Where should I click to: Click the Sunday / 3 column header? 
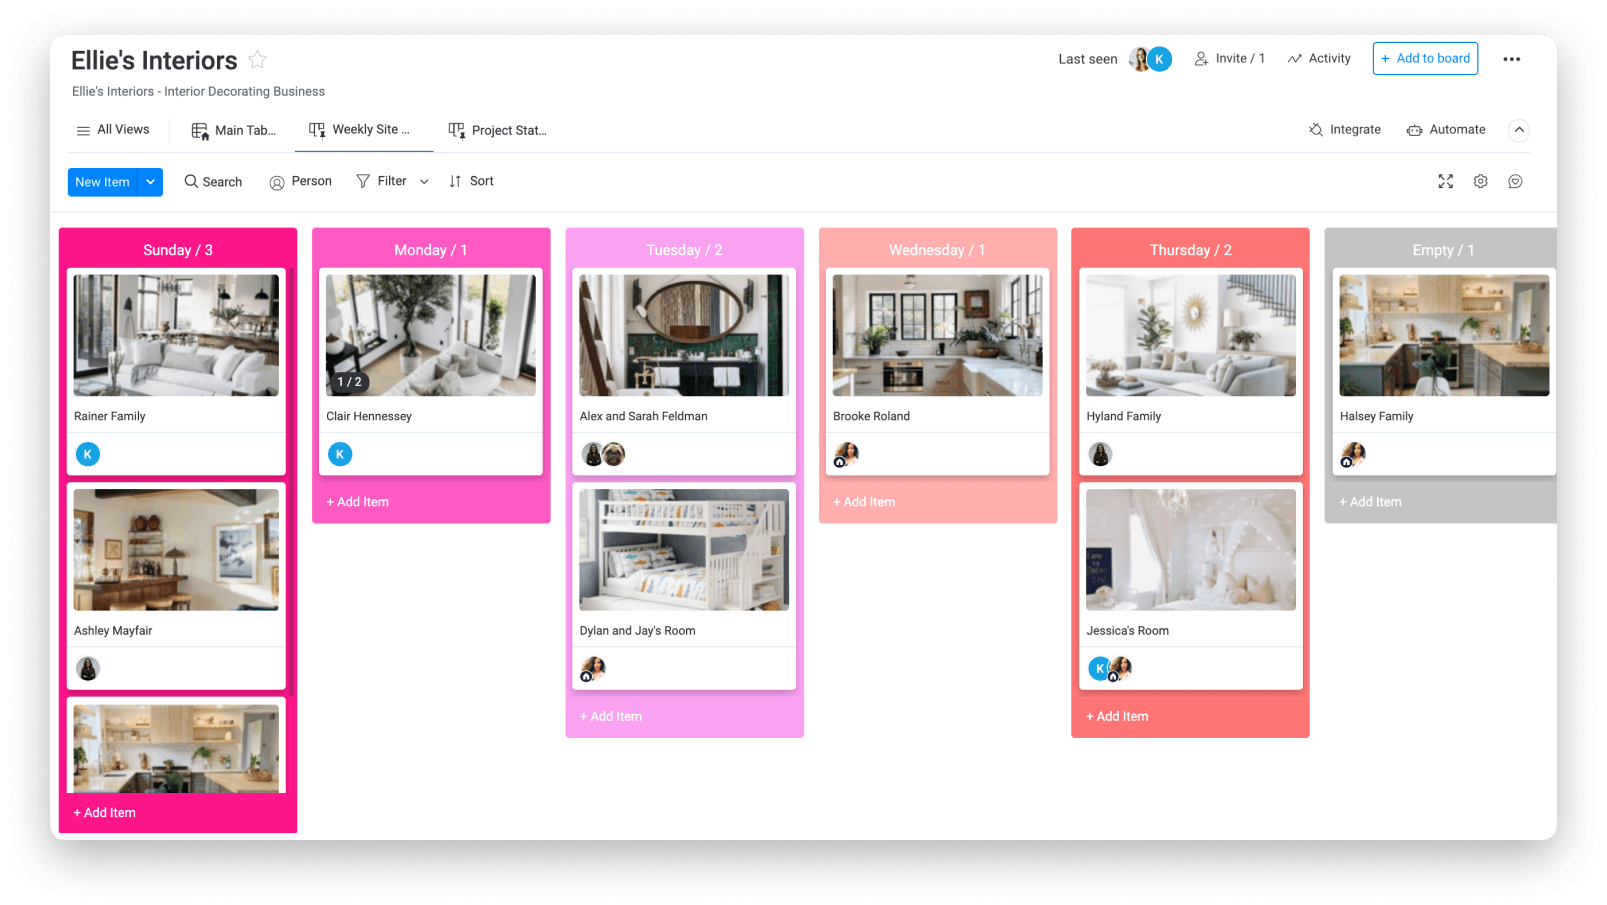coord(178,250)
